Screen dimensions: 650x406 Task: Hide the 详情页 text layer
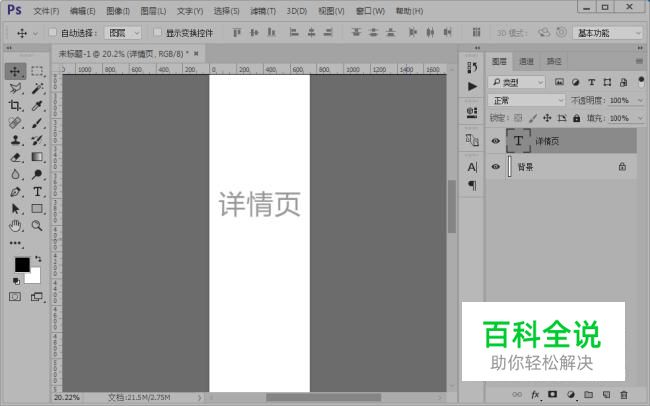click(496, 142)
